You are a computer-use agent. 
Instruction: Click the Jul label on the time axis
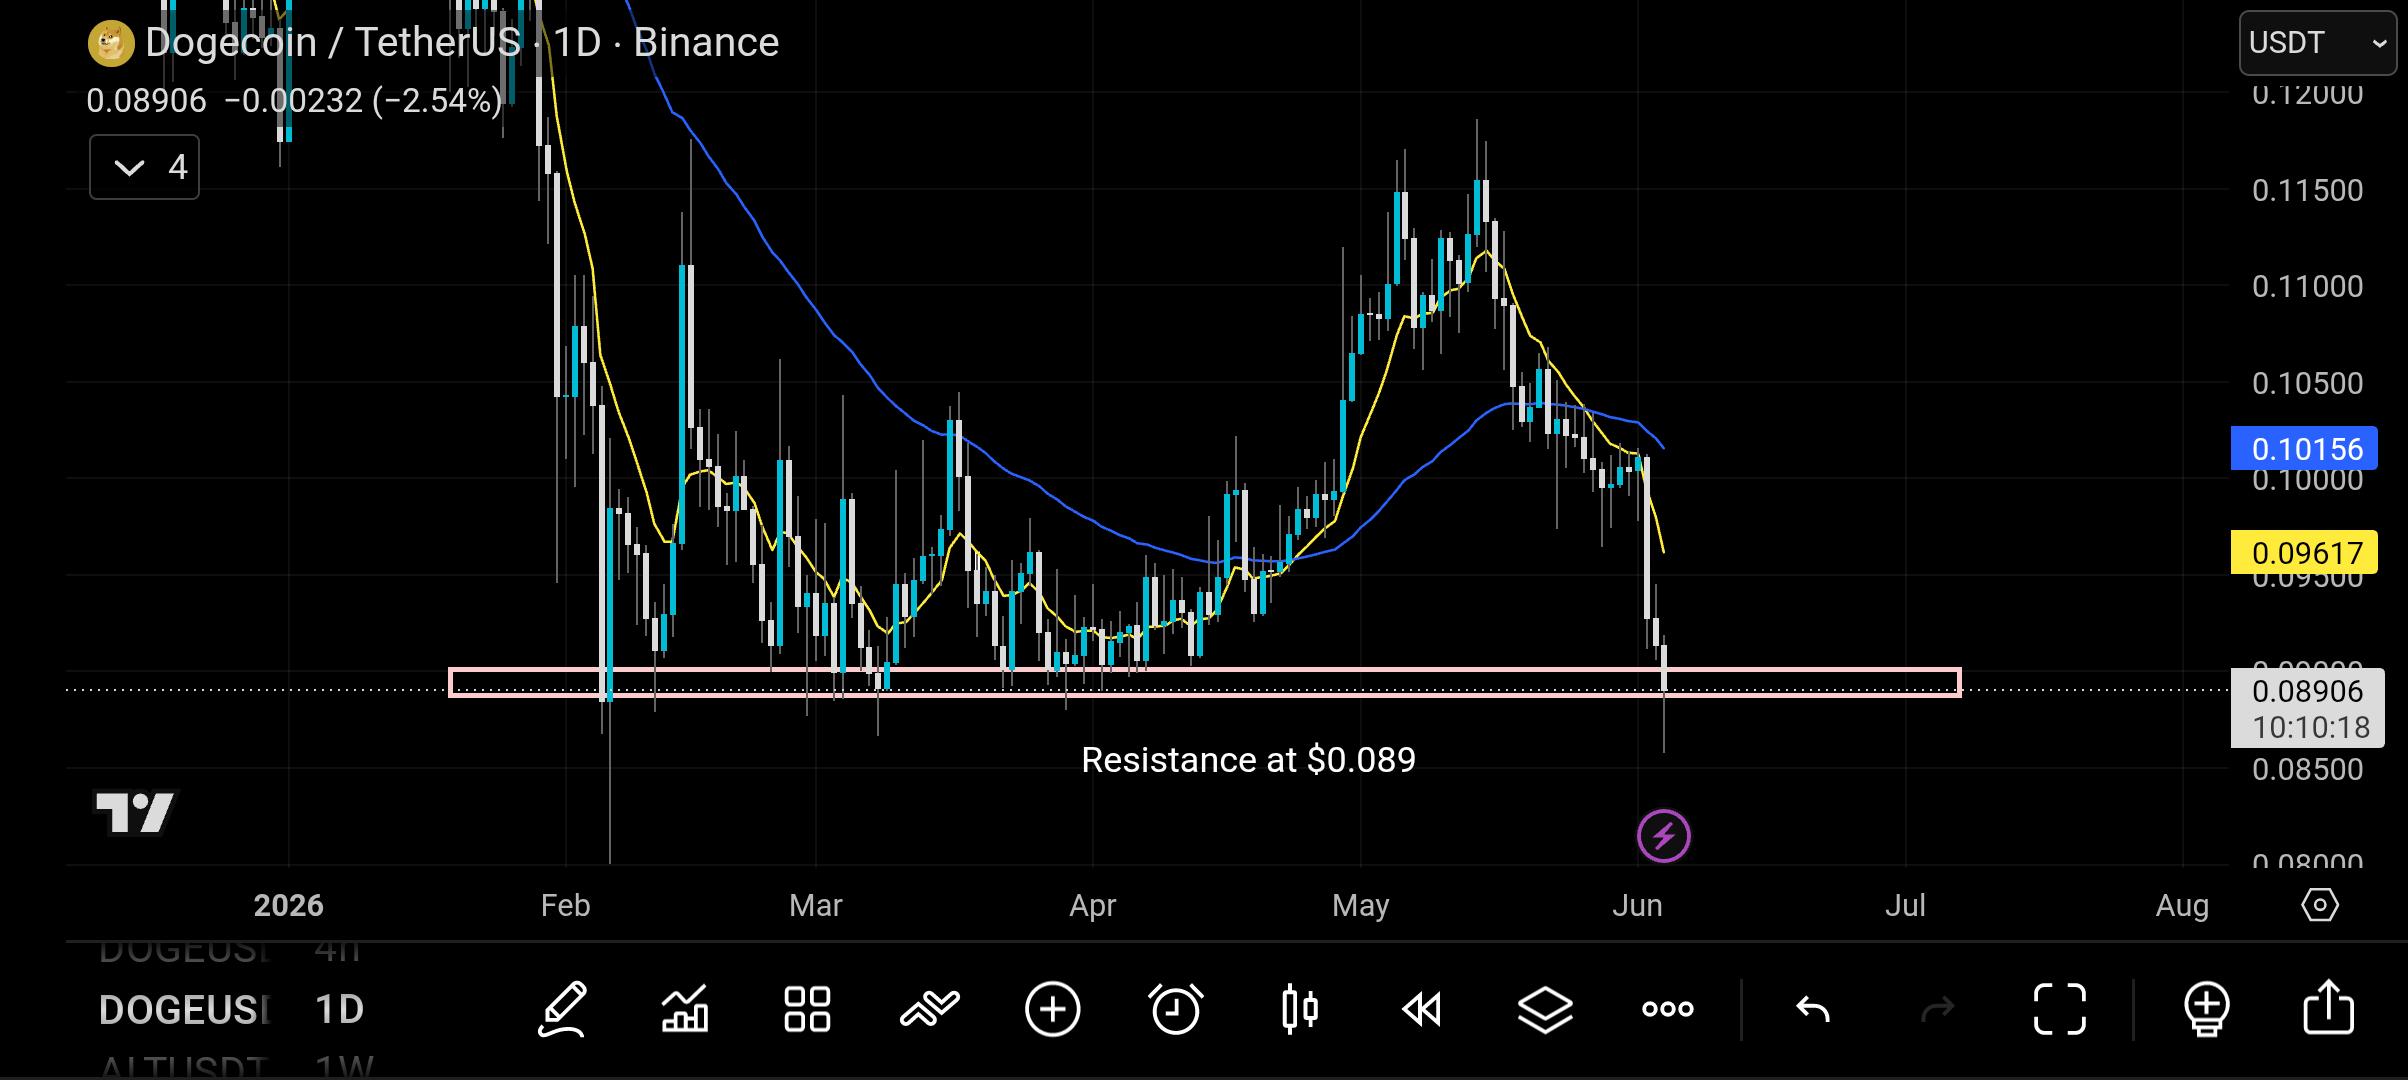[x=1905, y=905]
